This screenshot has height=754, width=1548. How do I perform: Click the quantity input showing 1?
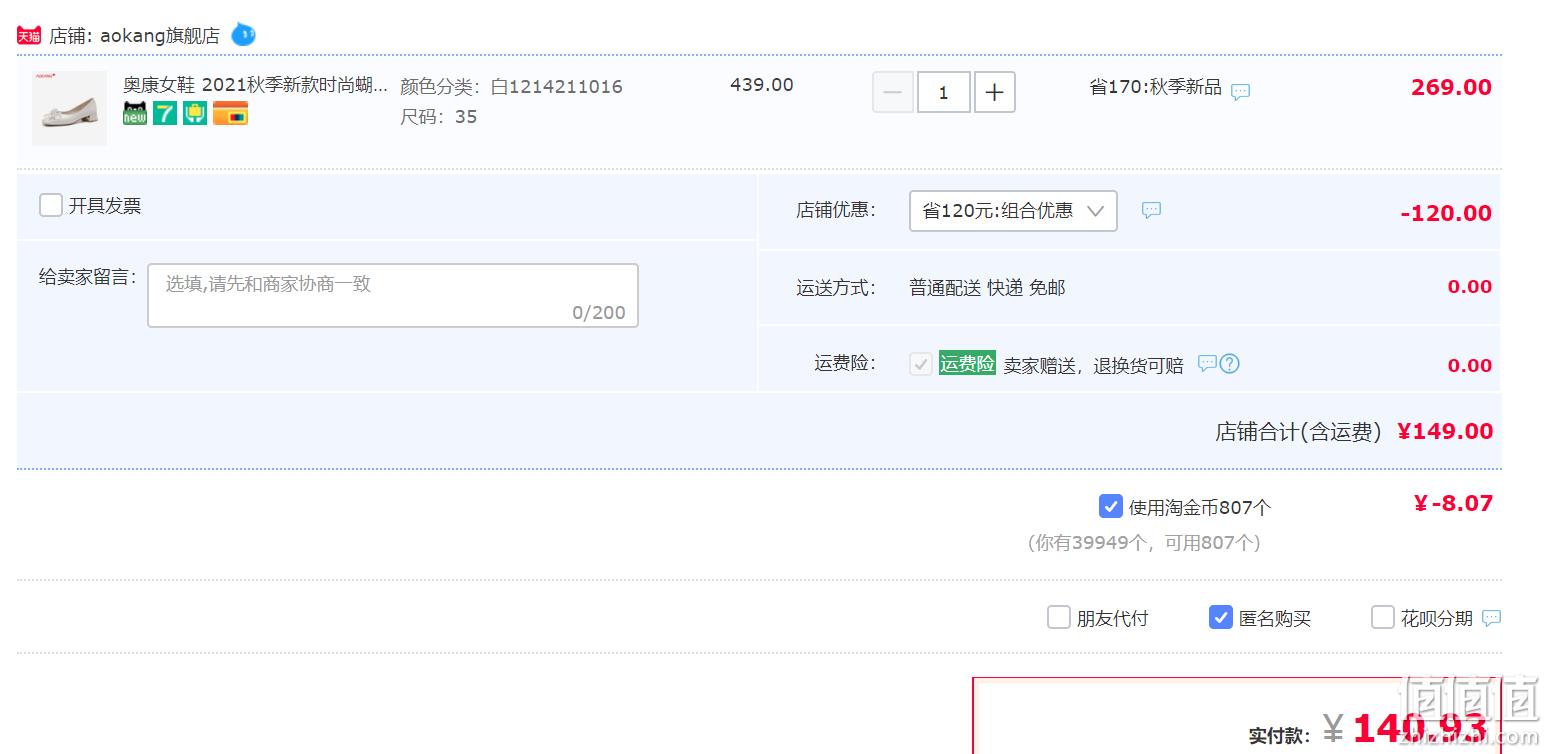pos(943,93)
